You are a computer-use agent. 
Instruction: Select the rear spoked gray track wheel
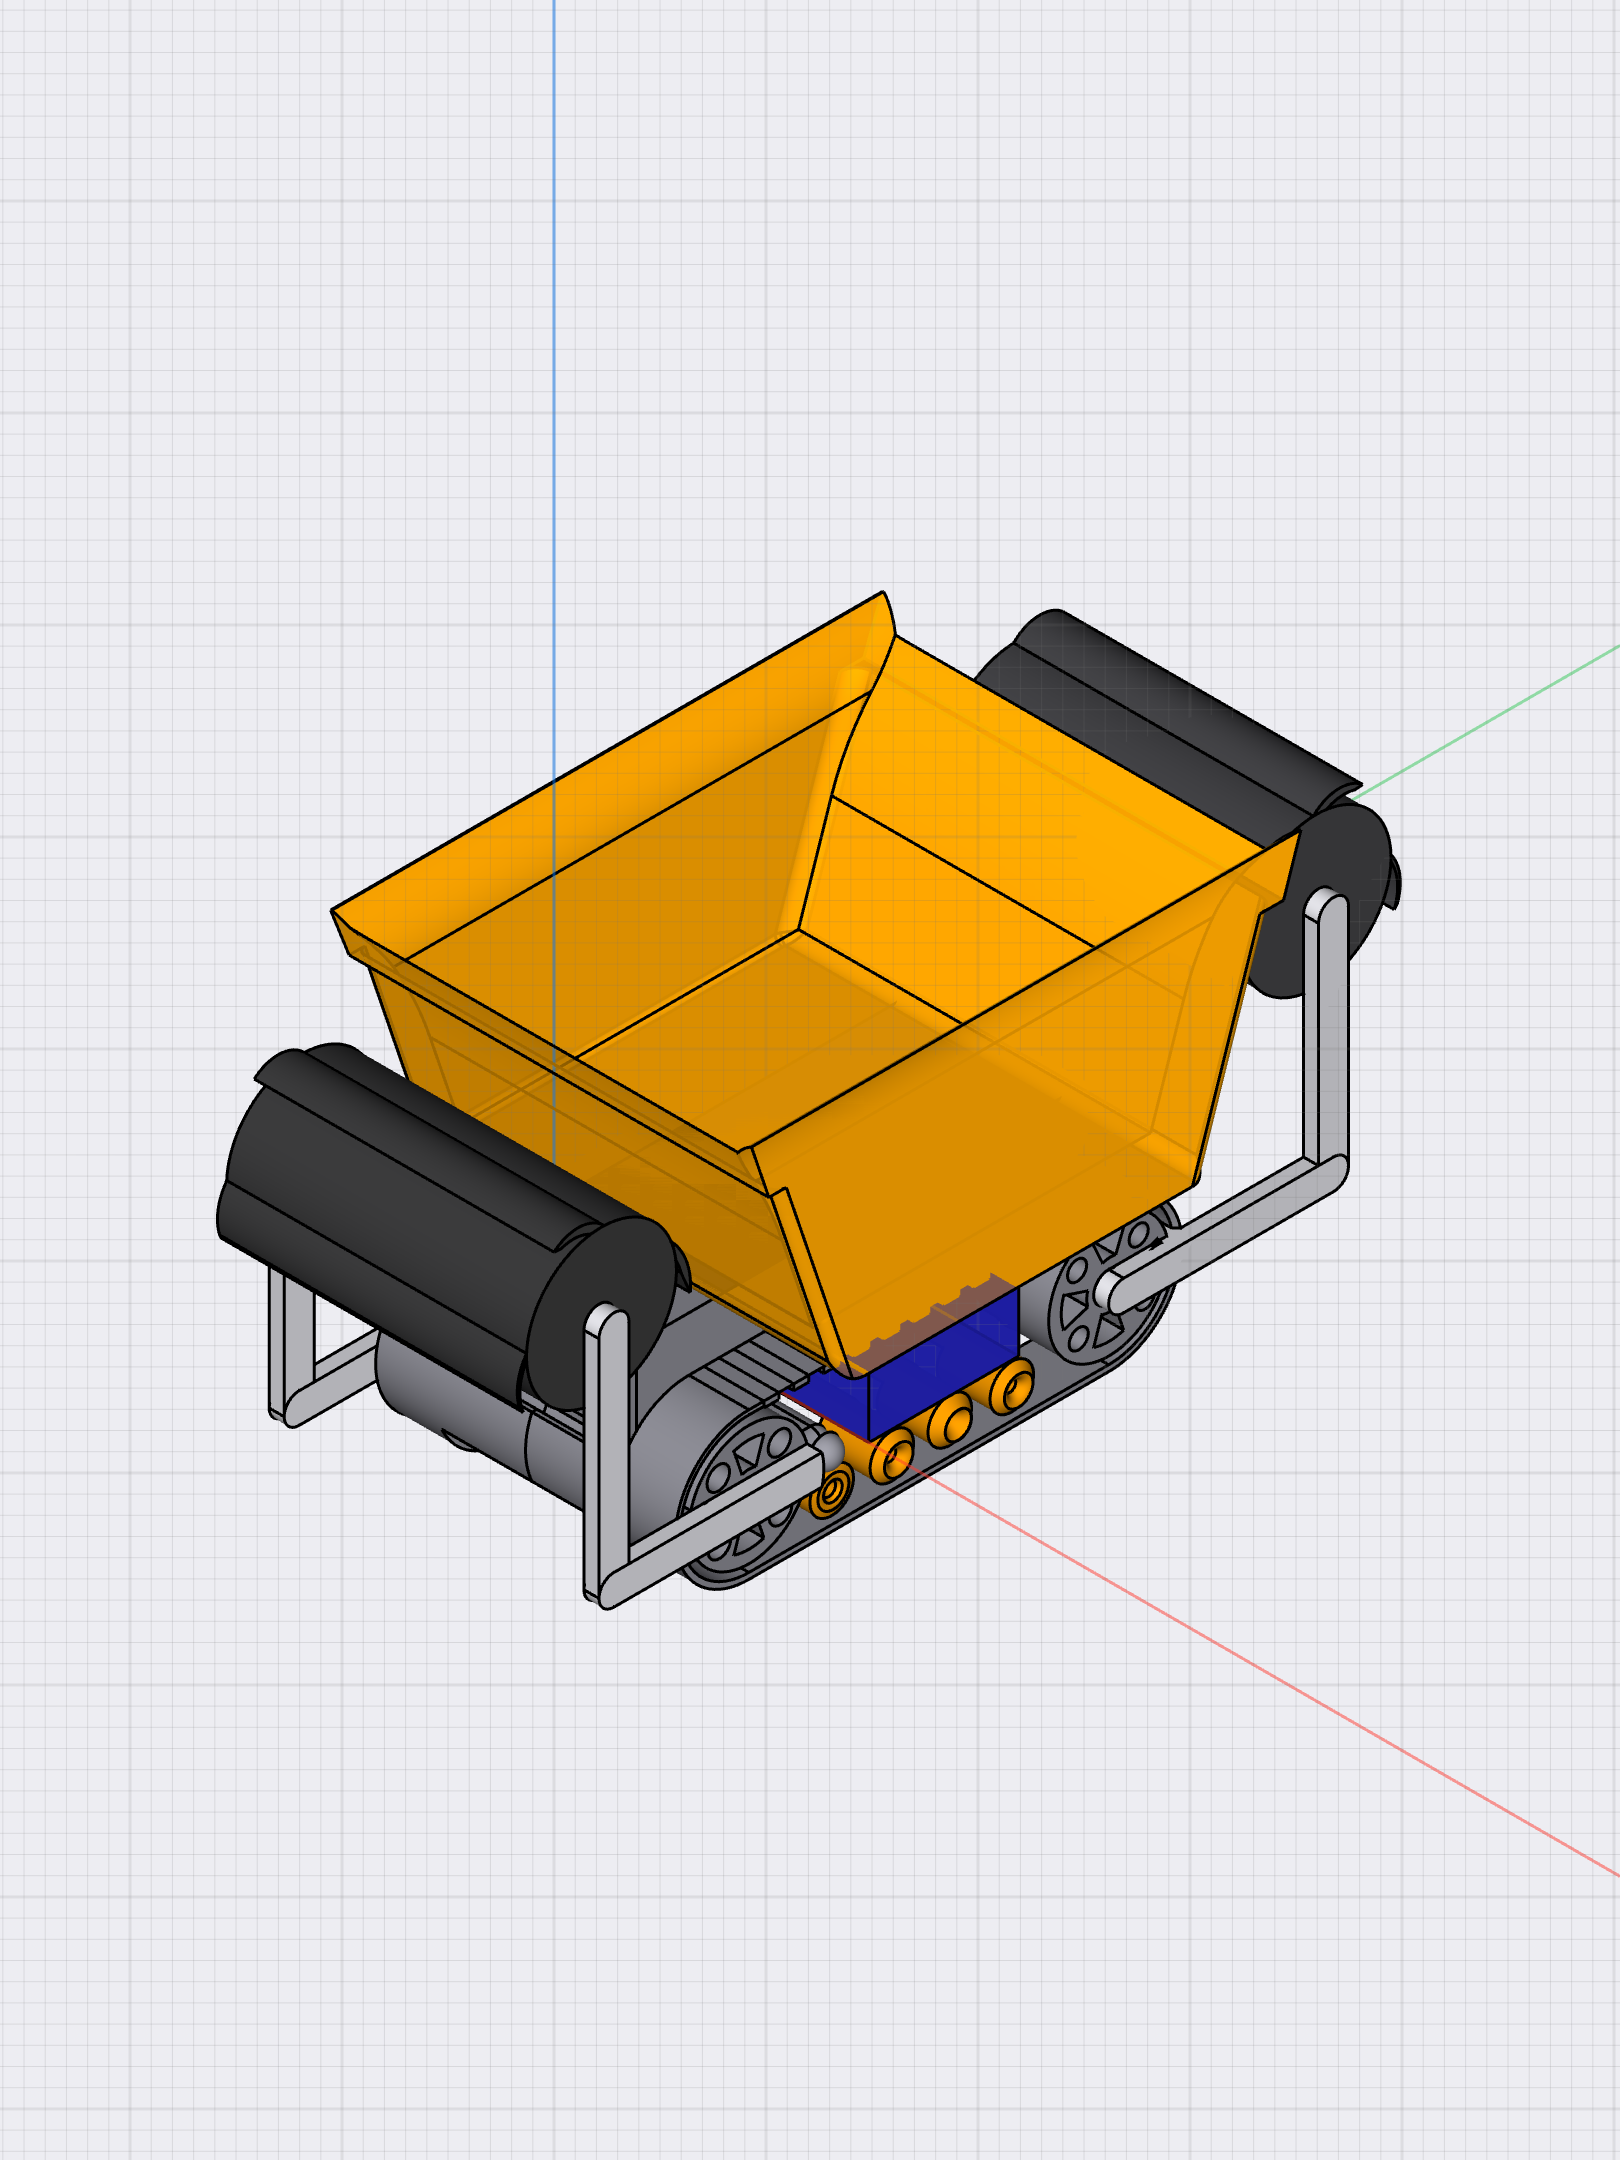click(1112, 1285)
